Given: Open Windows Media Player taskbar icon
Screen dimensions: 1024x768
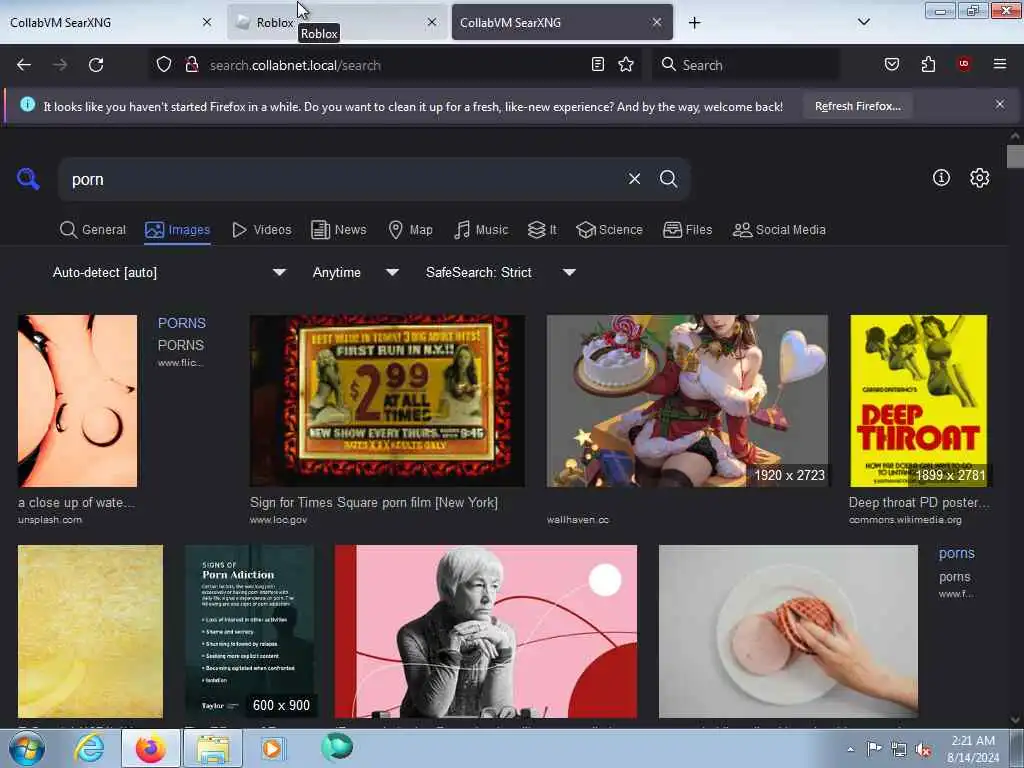Looking at the screenshot, I should [x=272, y=748].
